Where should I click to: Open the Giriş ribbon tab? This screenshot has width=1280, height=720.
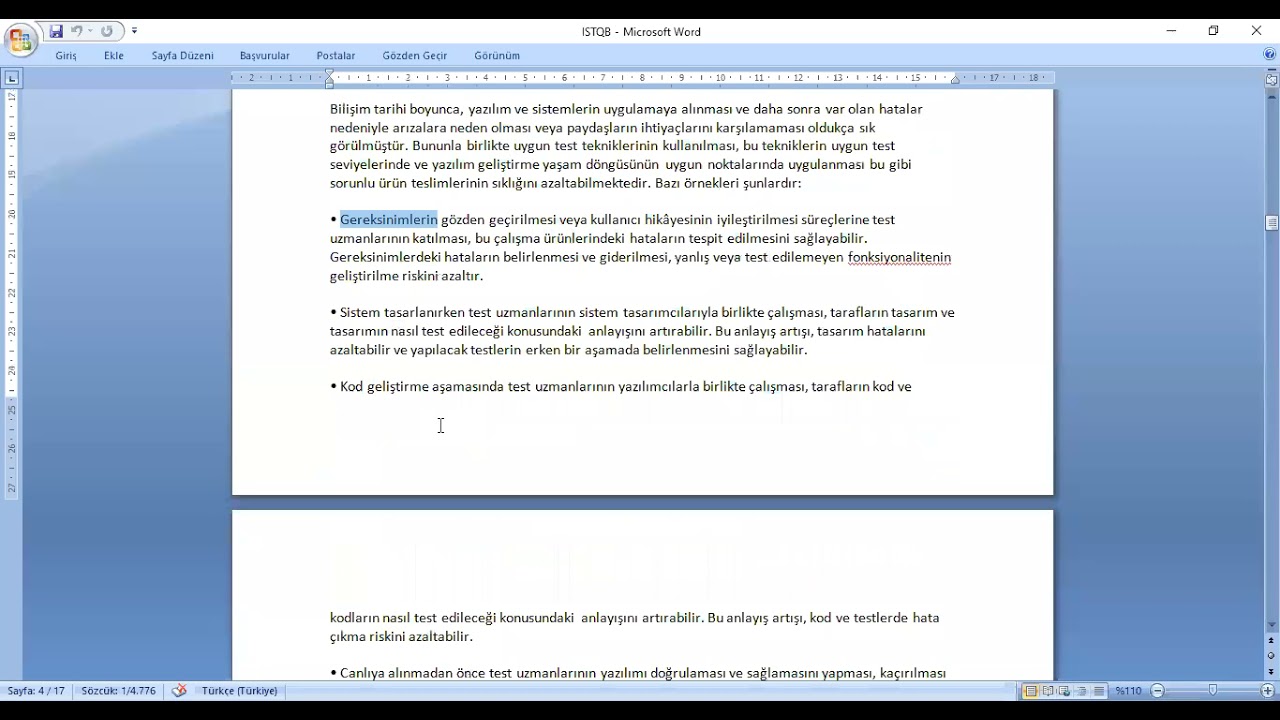[66, 56]
